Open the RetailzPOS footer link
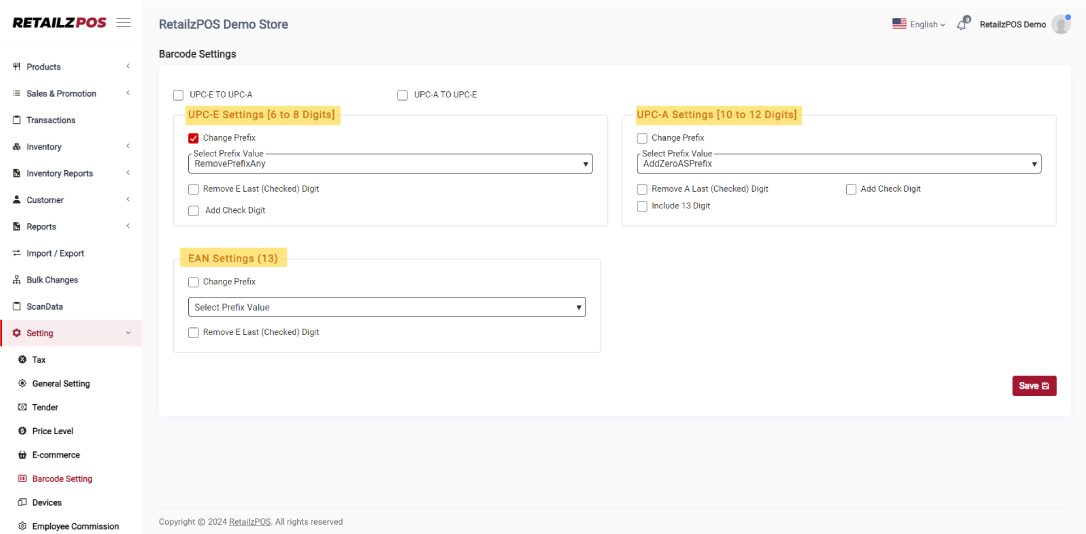Image resolution: width=1086 pixels, height=534 pixels. [x=249, y=522]
